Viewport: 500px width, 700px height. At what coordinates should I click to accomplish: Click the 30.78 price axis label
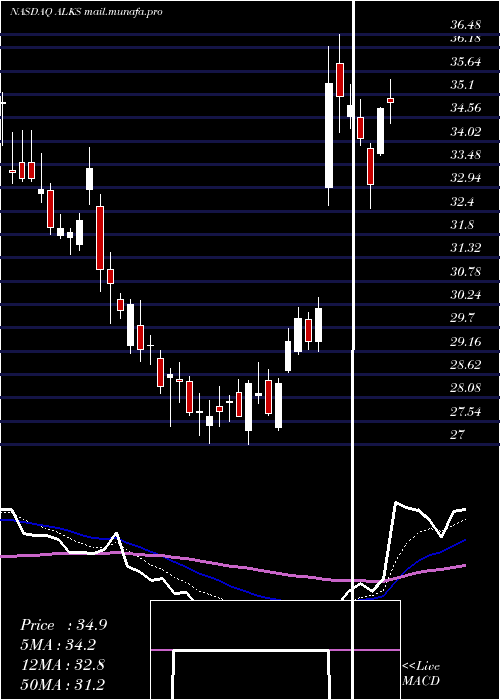(x=466, y=272)
